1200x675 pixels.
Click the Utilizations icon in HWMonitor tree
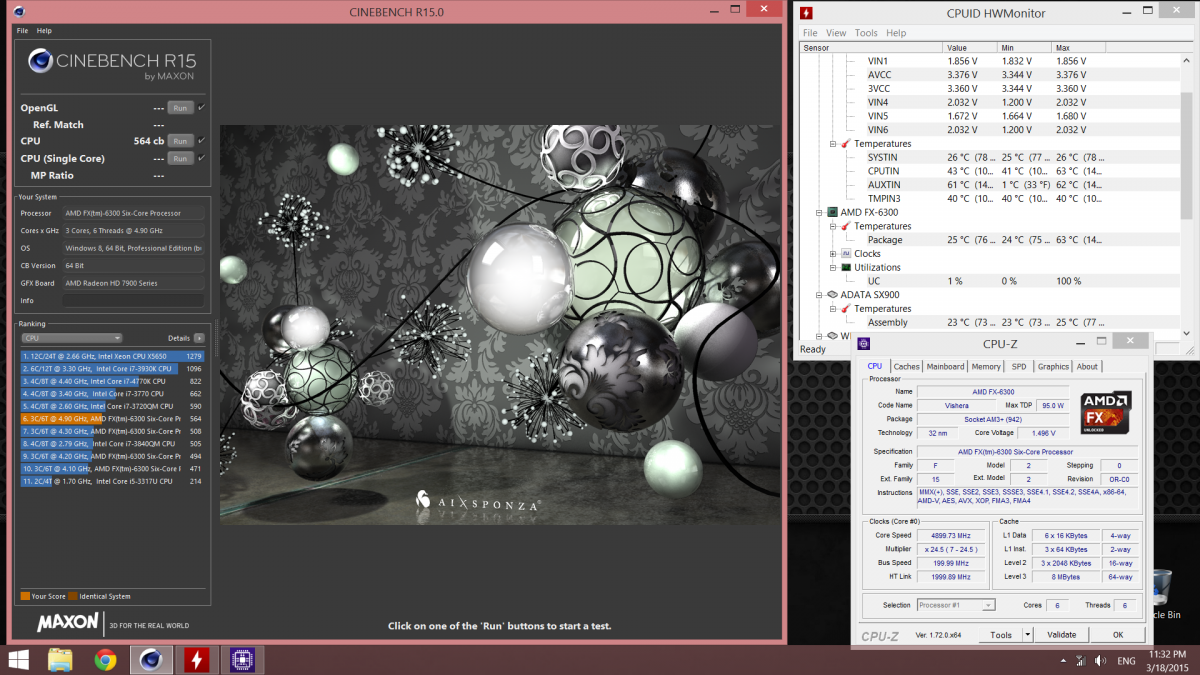tap(846, 268)
